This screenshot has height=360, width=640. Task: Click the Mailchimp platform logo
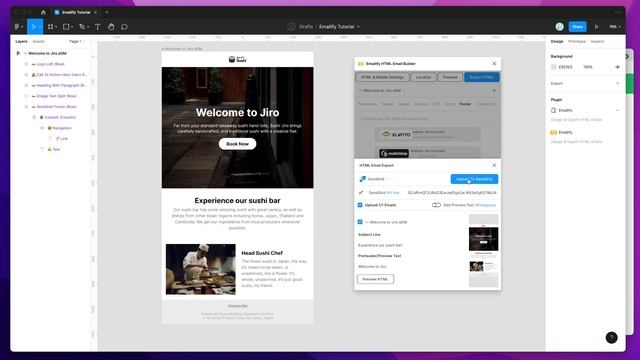point(394,153)
